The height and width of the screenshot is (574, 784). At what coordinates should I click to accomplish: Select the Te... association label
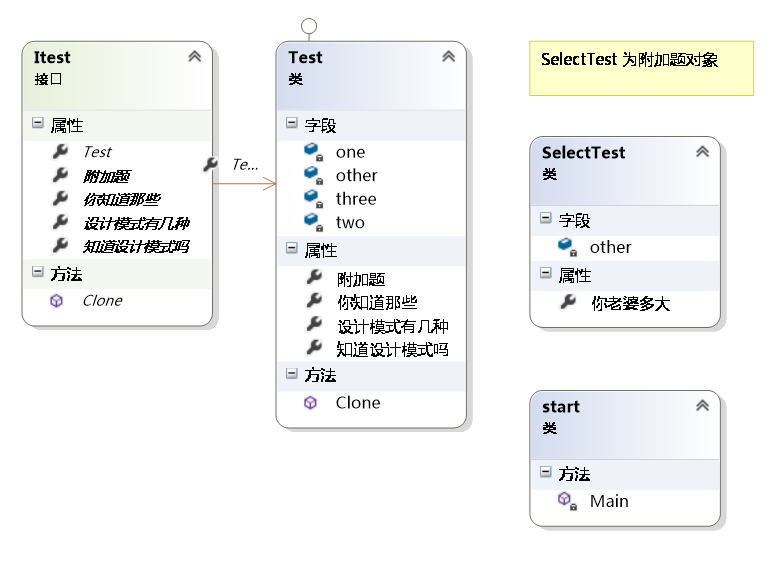pyautogui.click(x=245, y=164)
